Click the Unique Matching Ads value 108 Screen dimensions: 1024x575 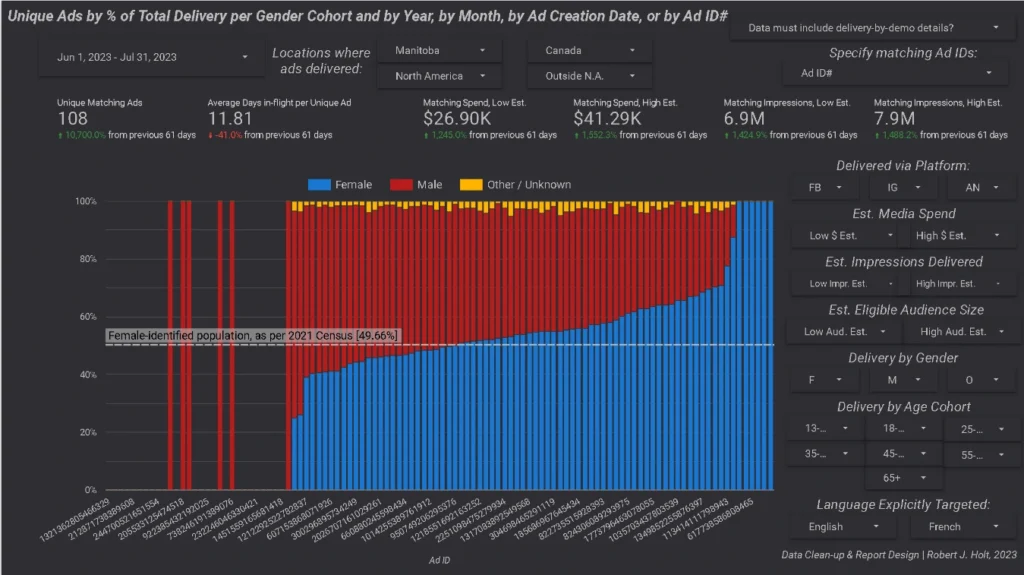click(72, 119)
